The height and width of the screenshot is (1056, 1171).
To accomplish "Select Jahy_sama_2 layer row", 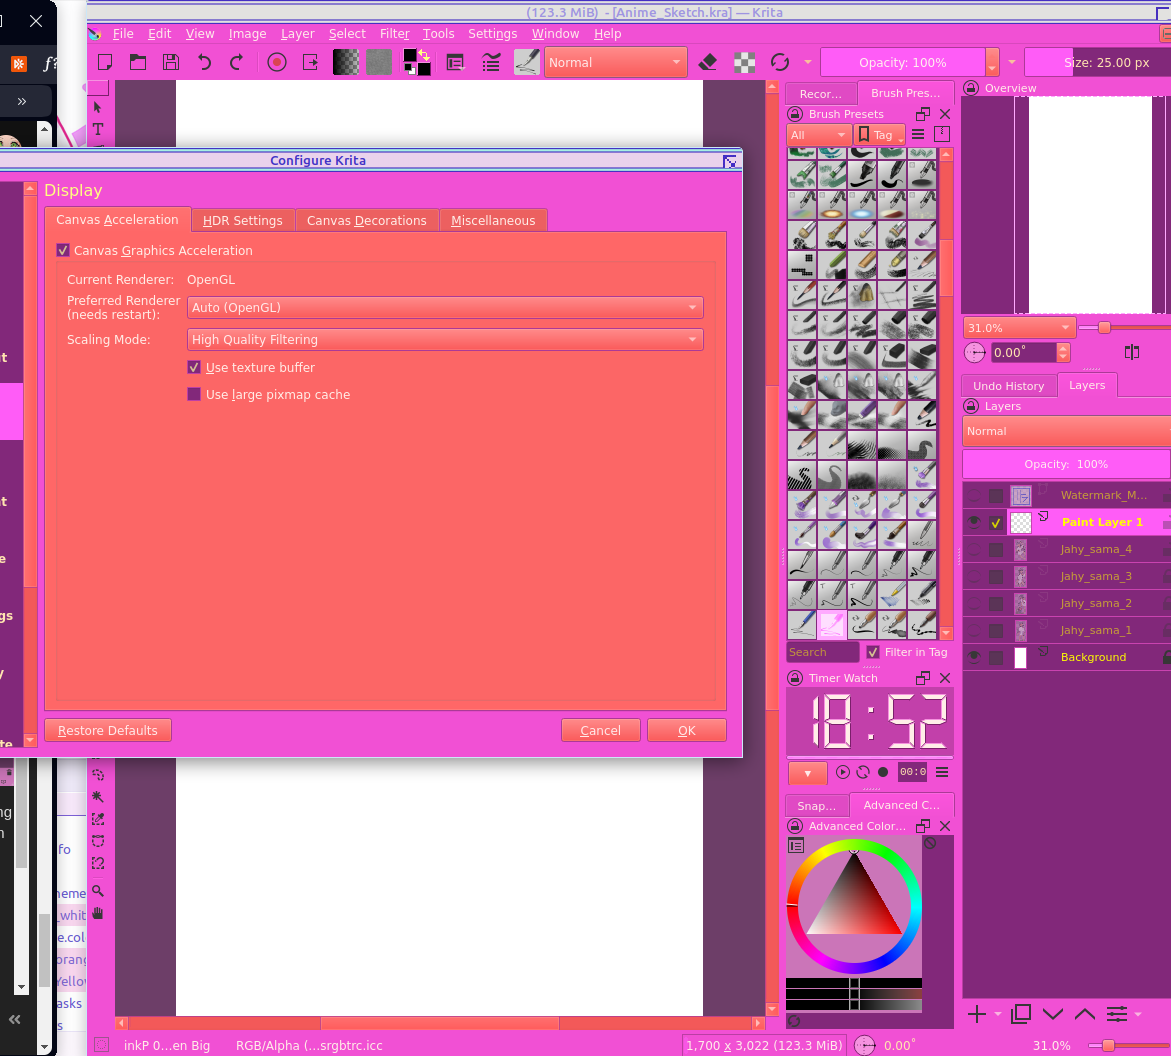I will click(1066, 603).
